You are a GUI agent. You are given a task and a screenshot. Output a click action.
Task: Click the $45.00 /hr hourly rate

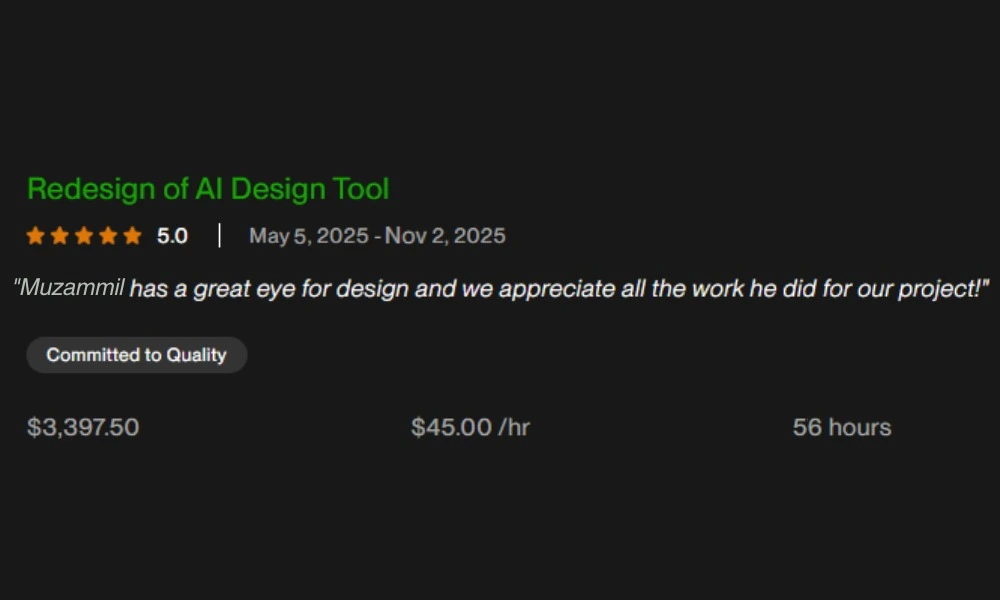(x=471, y=427)
